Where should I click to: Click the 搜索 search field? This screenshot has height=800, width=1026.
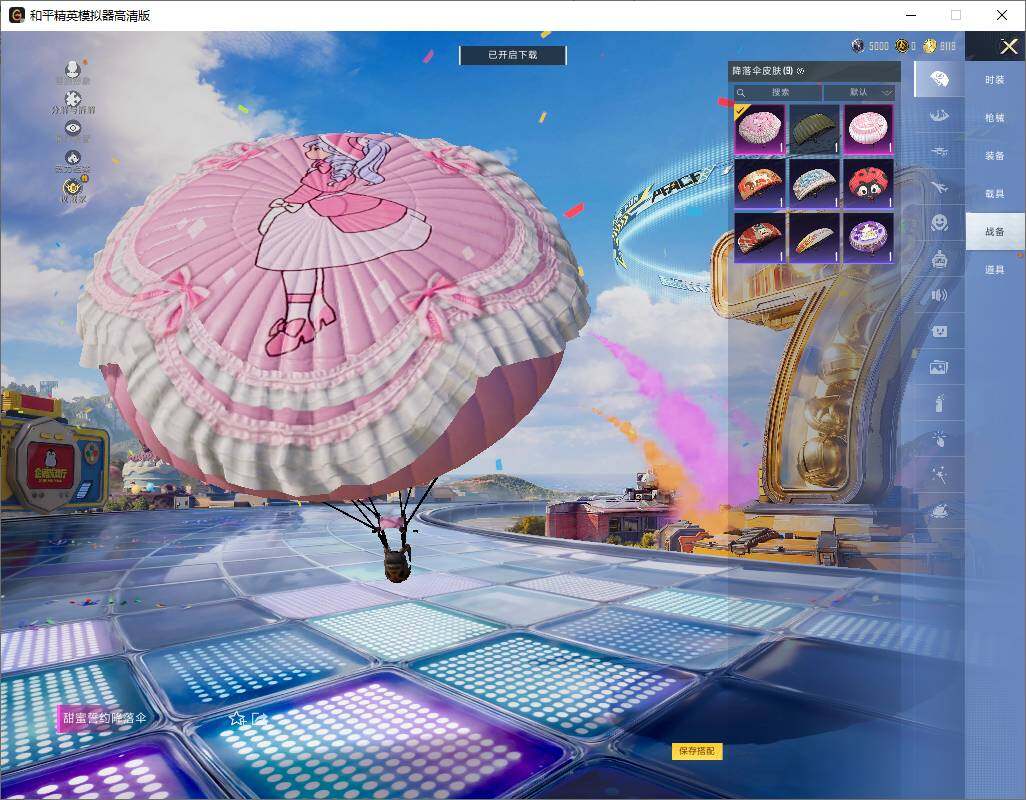pyautogui.click(x=777, y=92)
